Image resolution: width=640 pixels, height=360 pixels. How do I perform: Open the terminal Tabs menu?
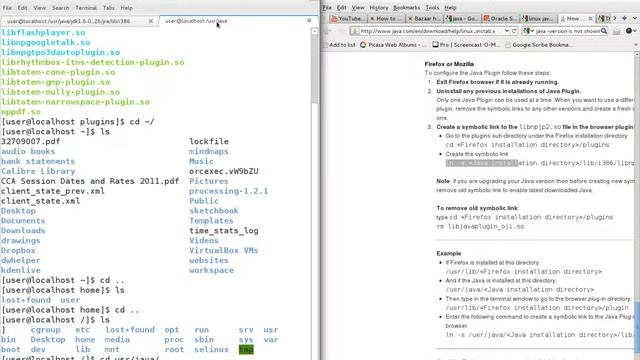(x=109, y=8)
